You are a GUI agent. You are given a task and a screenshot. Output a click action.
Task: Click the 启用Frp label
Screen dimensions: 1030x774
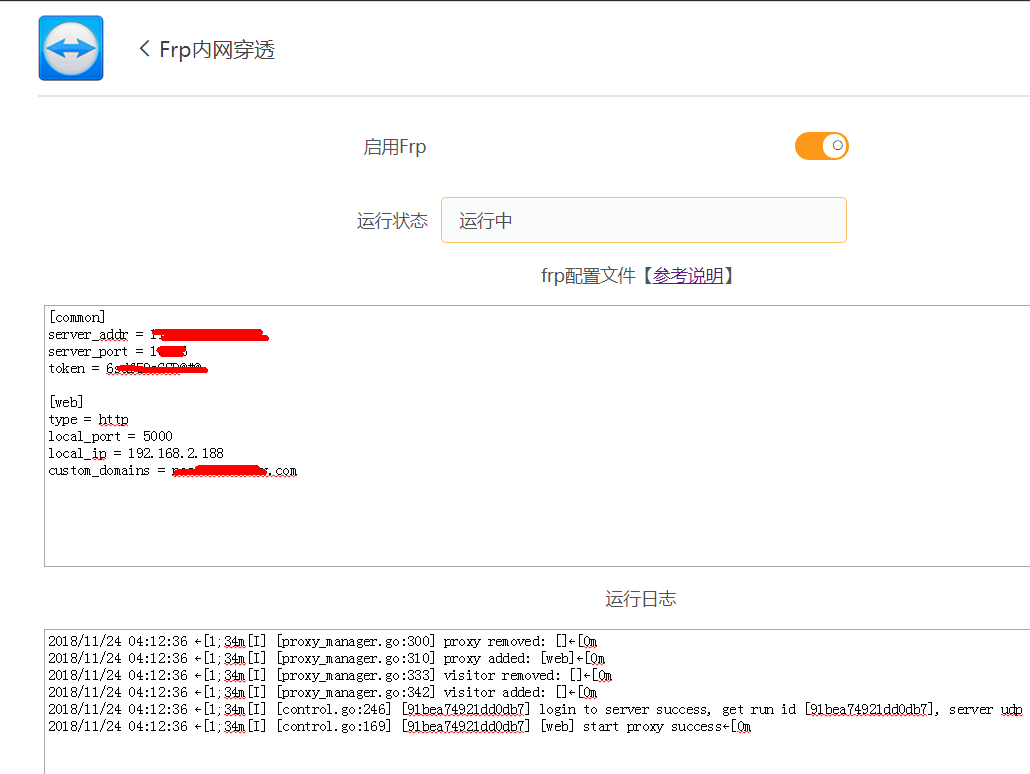click(x=395, y=147)
